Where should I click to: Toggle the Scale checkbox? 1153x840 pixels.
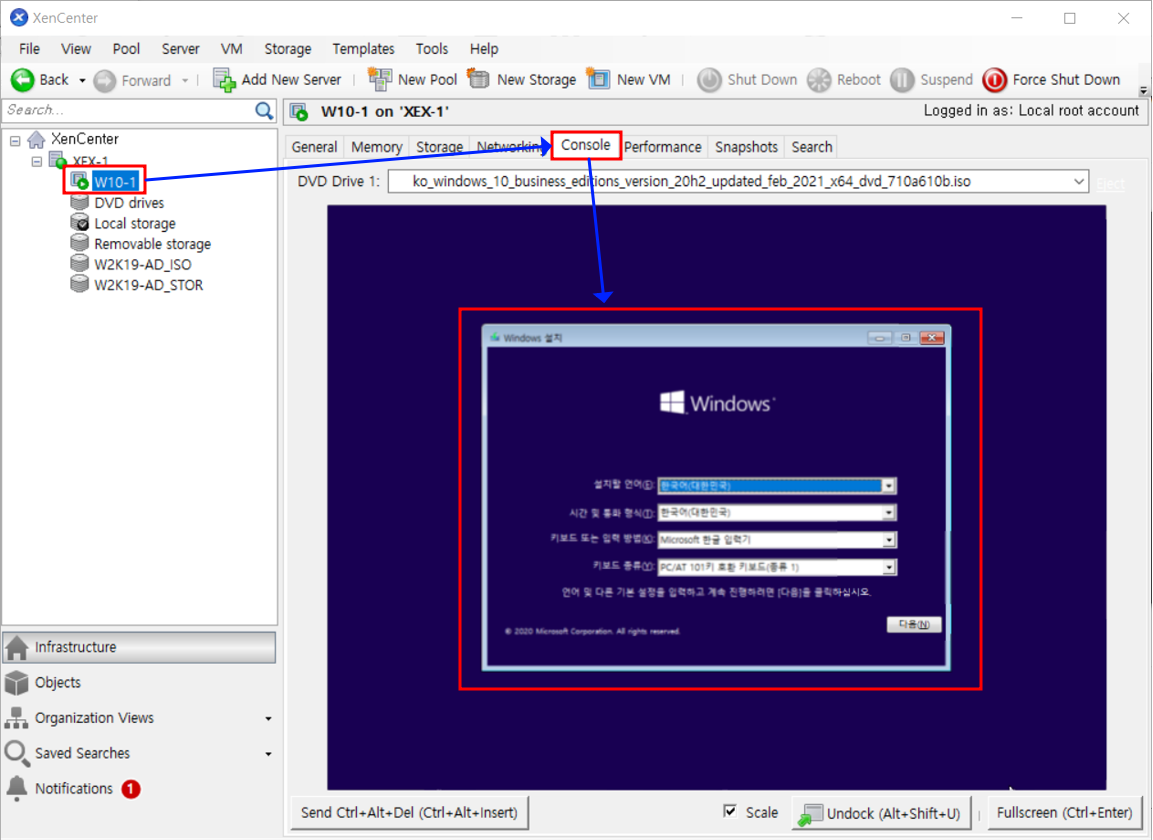[x=730, y=811]
